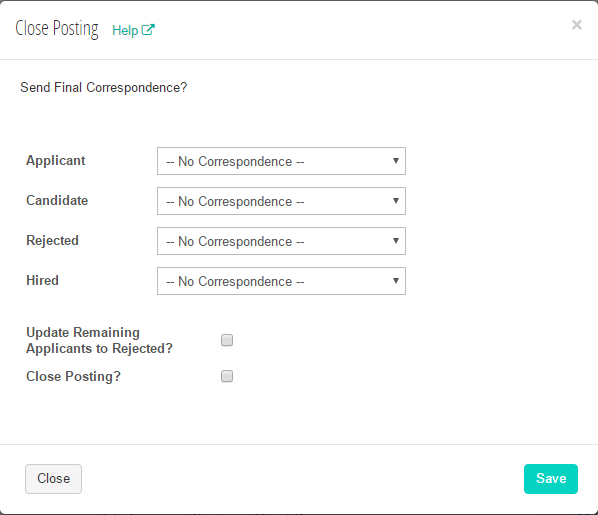Click the external link icon beside Help
Image resolution: width=598 pixels, height=515 pixels.
tap(148, 30)
